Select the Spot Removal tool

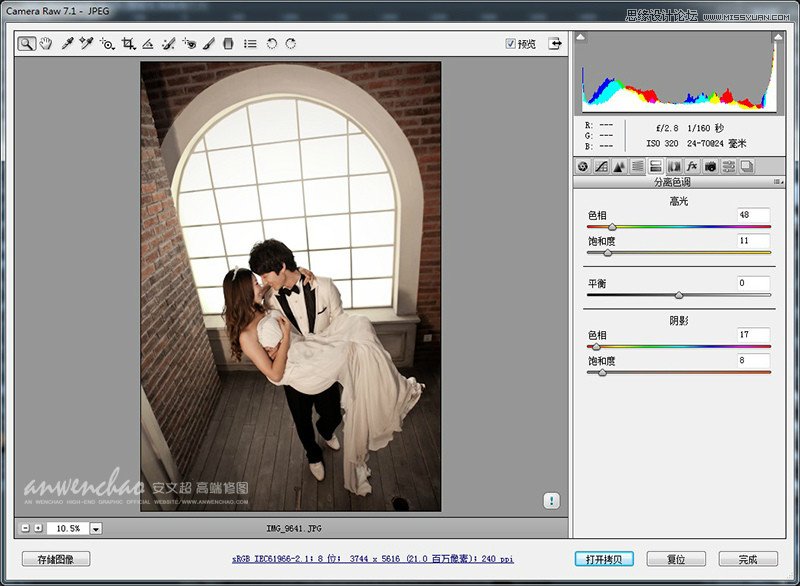pyautogui.click(x=168, y=43)
